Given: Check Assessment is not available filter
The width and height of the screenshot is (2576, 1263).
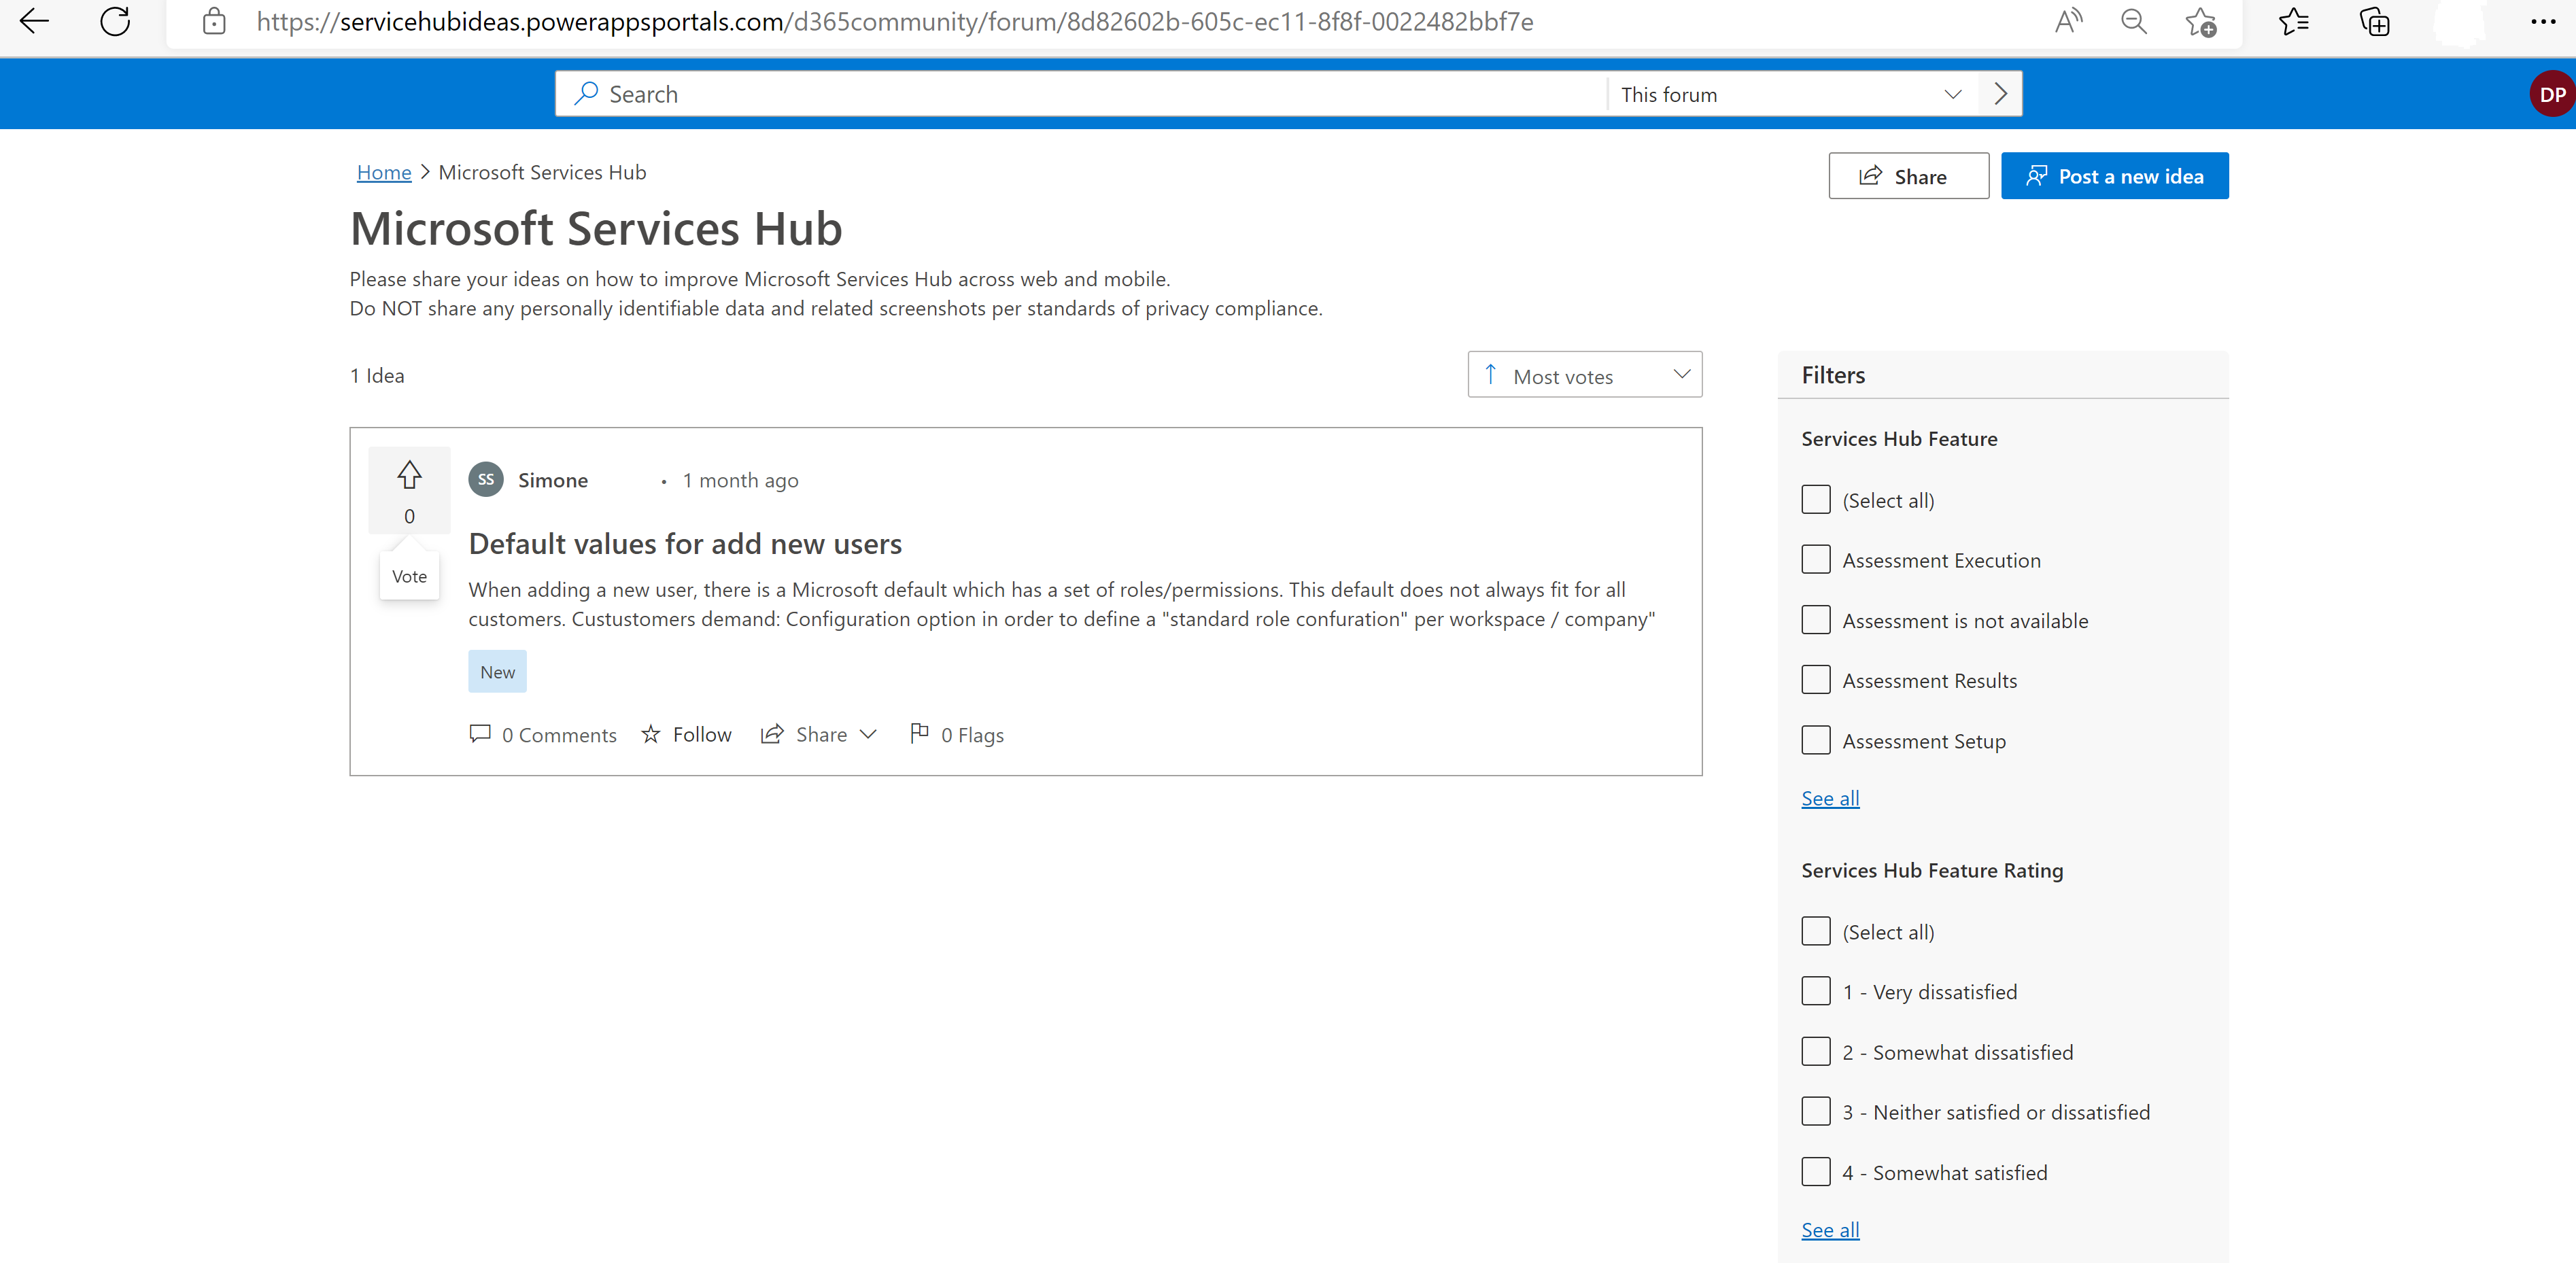Looking at the screenshot, I should [x=1816, y=620].
